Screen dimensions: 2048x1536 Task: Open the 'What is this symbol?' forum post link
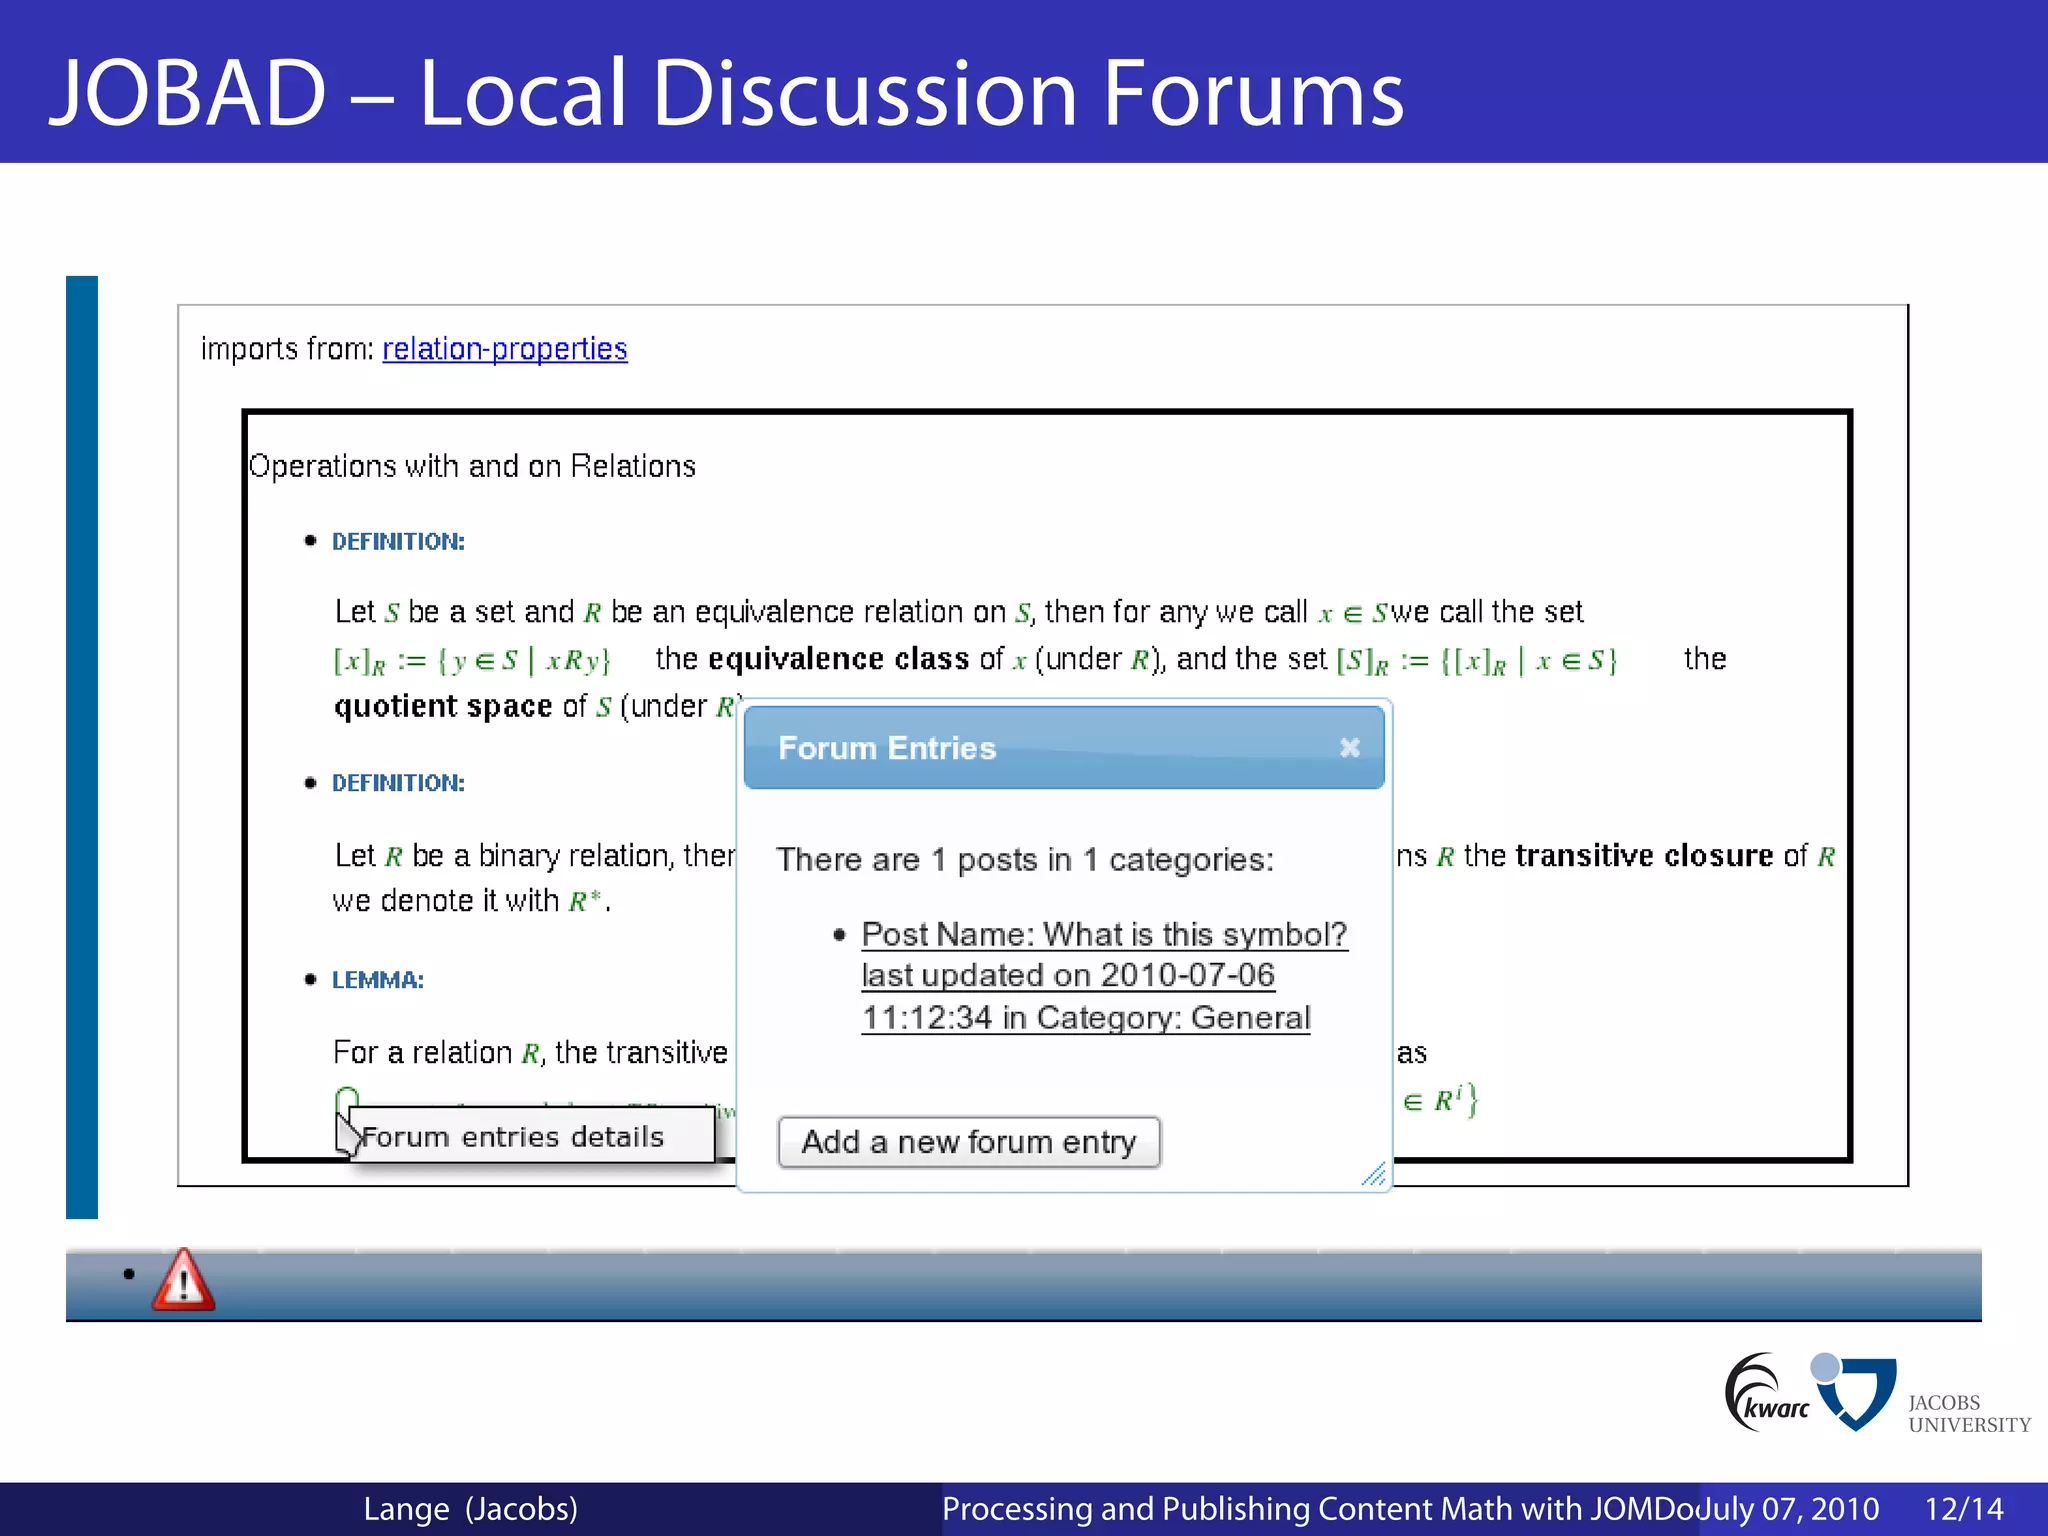(x=1104, y=975)
